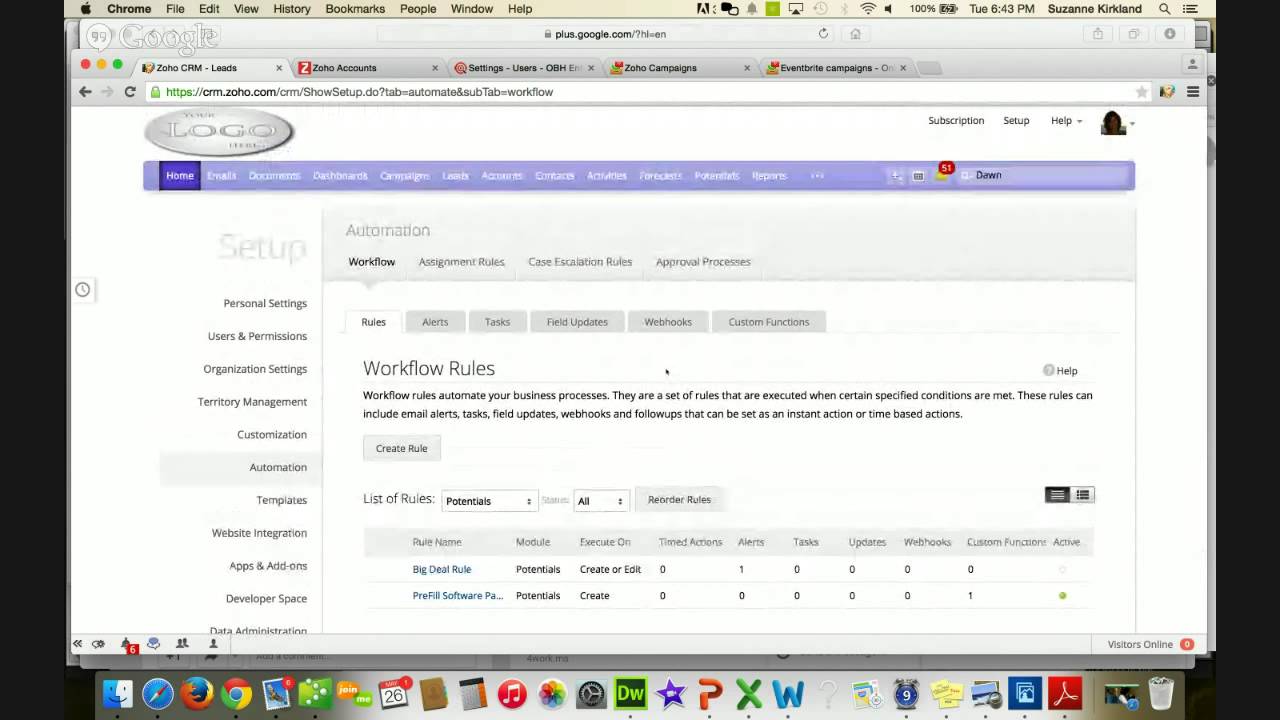
Task: Open Users & Permissions in sidebar
Action: tap(257, 336)
